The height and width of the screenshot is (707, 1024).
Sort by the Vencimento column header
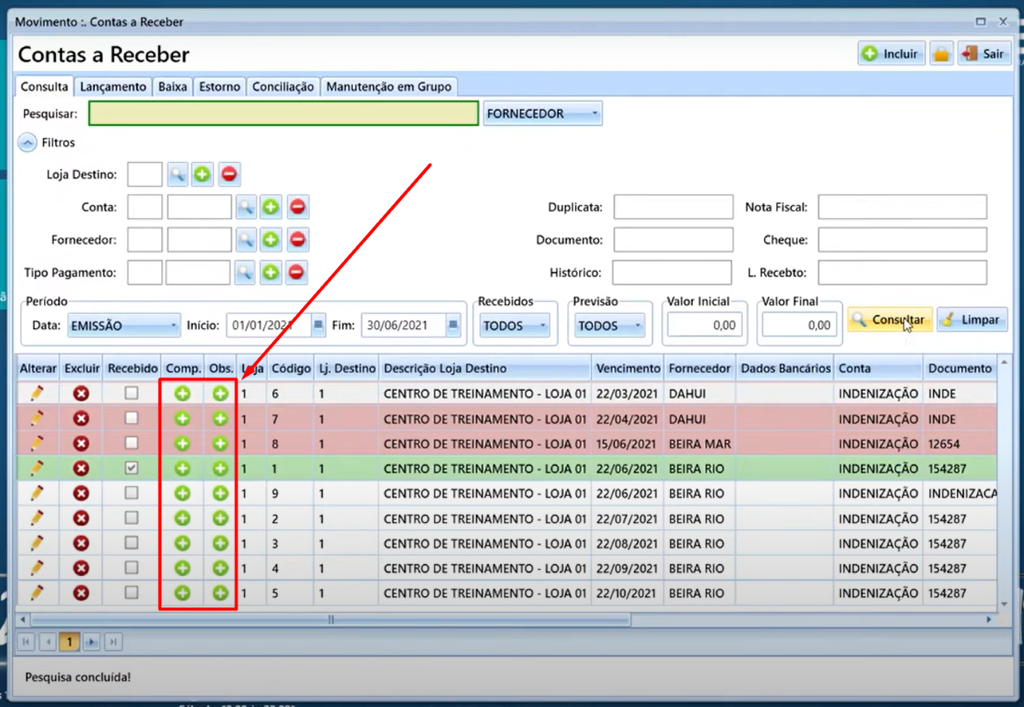tap(628, 369)
